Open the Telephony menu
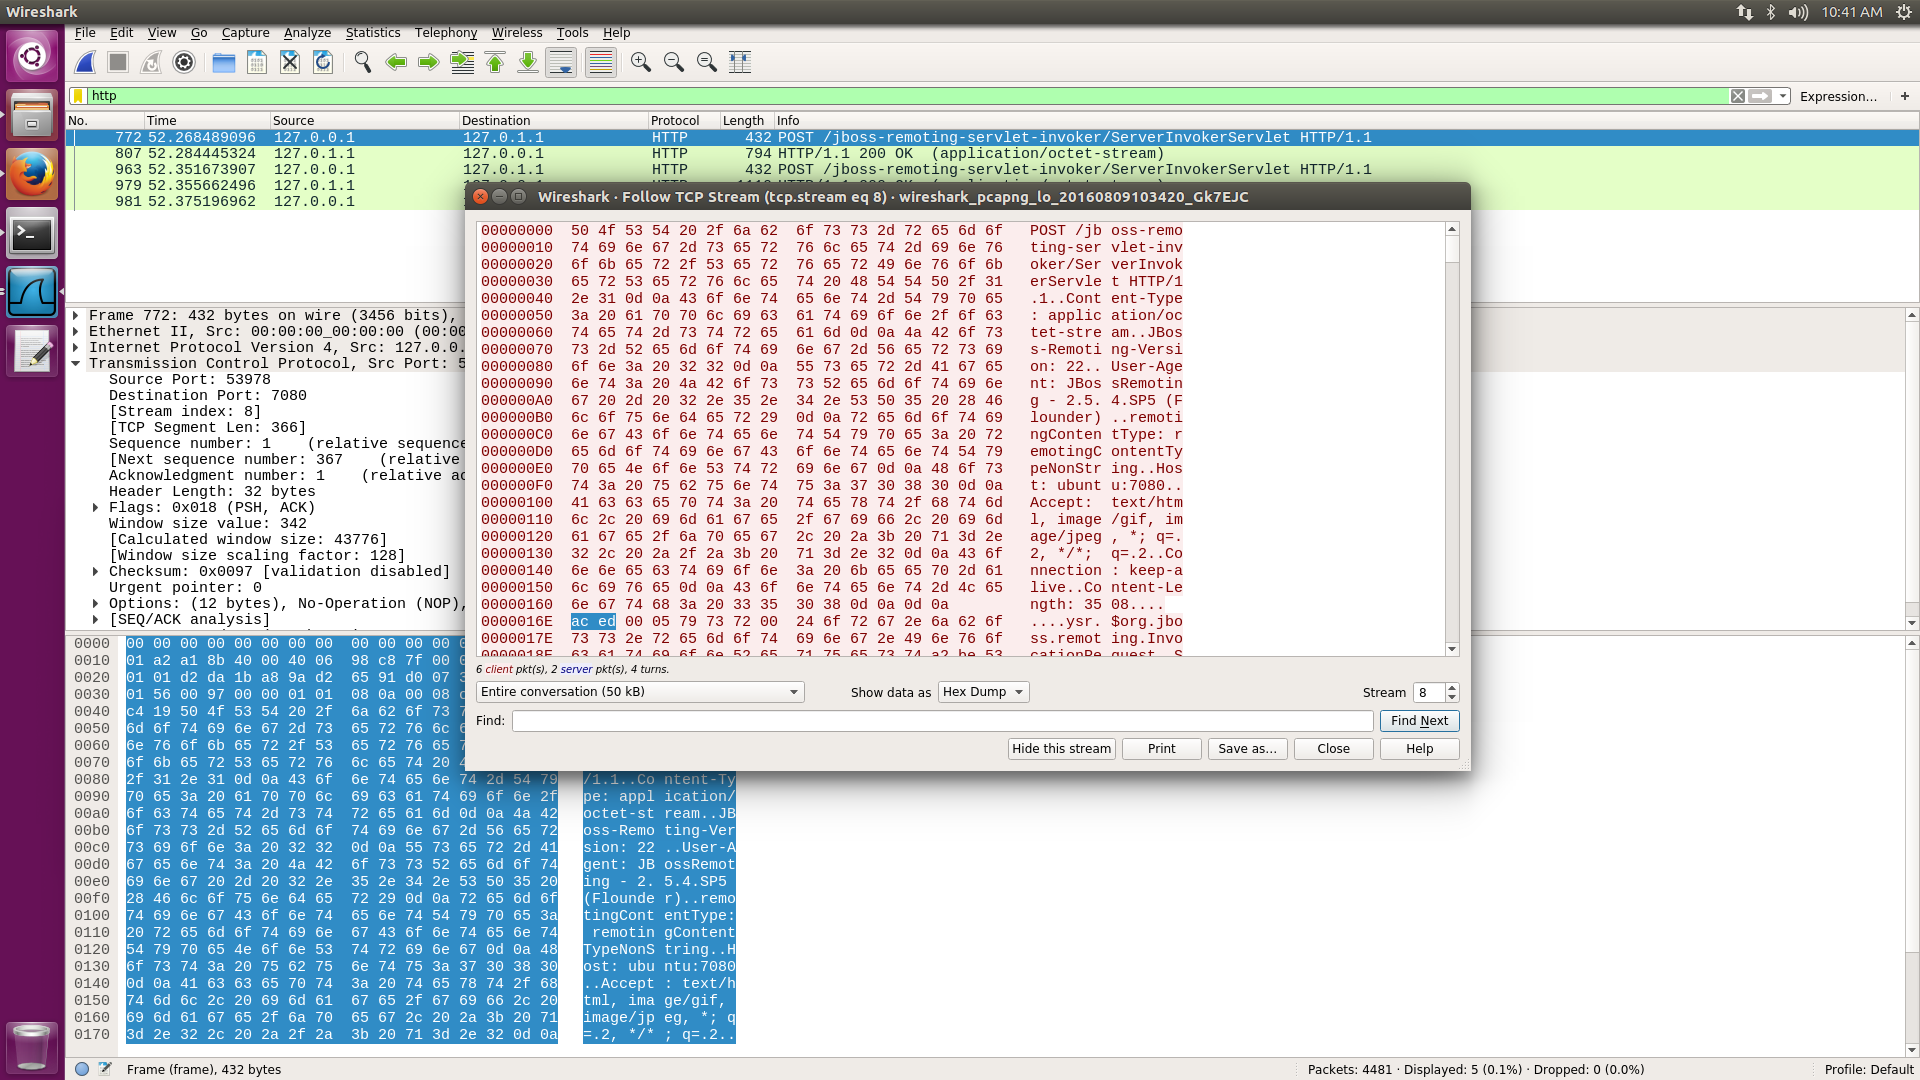Image resolution: width=1920 pixels, height=1080 pixels. point(446,33)
